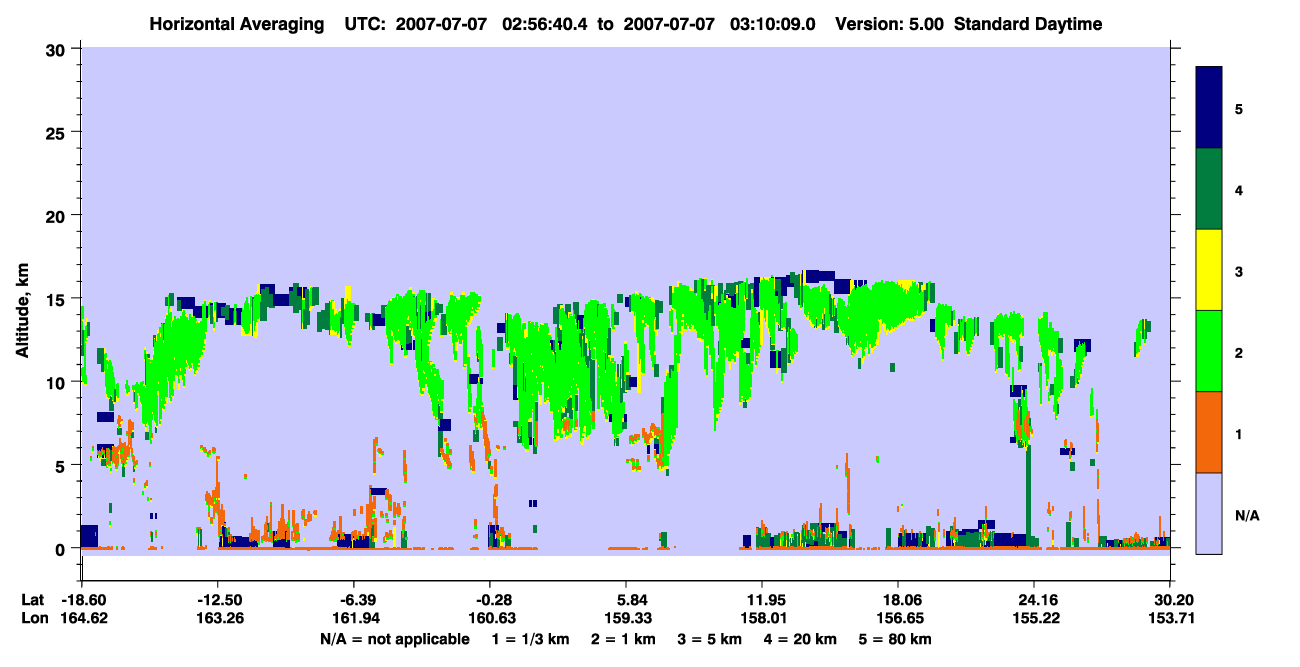This screenshot has height=667, width=1300.
Task: Click longitude value 160.63
Action: click(x=490, y=618)
